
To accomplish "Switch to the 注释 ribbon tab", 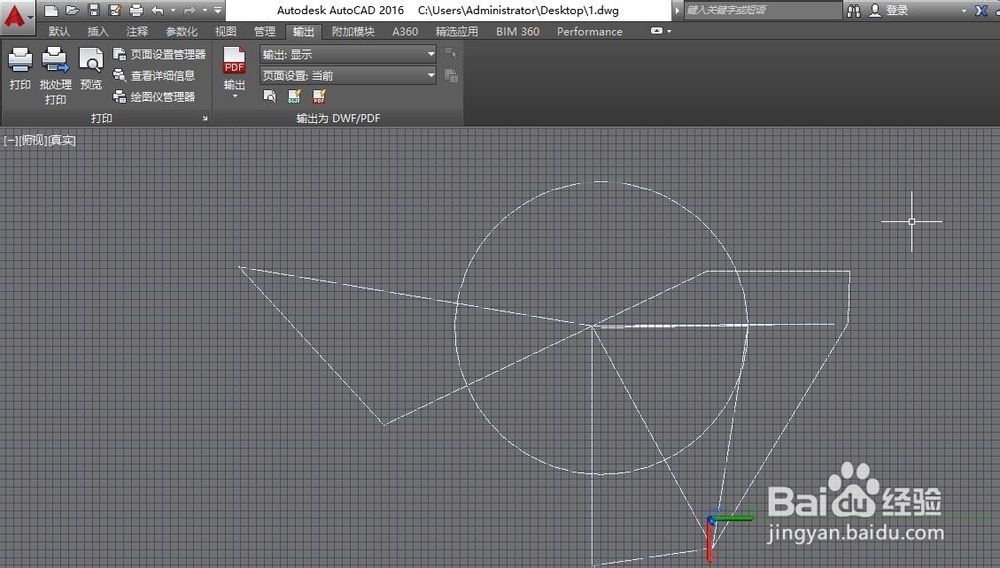I will [136, 31].
